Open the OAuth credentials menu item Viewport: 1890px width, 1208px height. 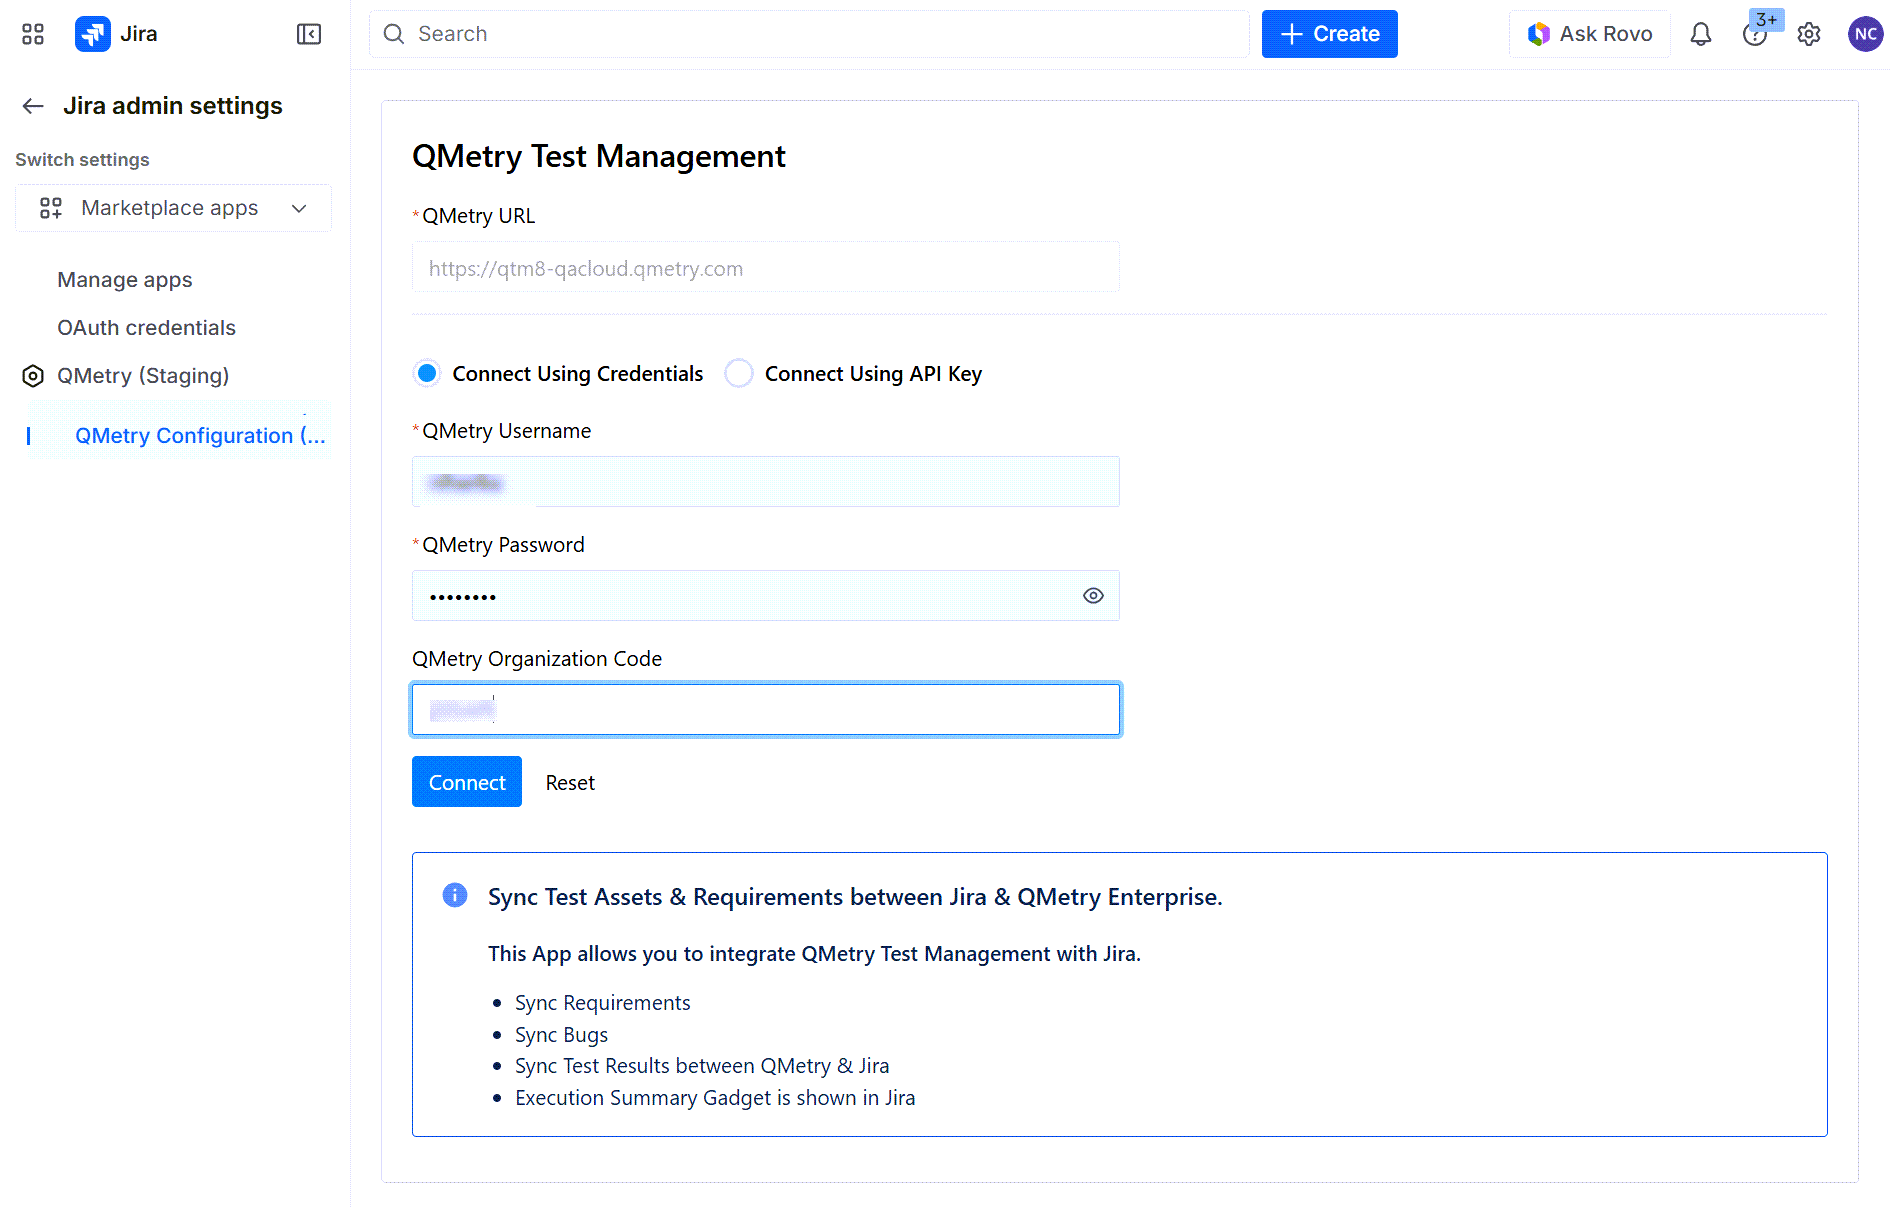click(146, 328)
